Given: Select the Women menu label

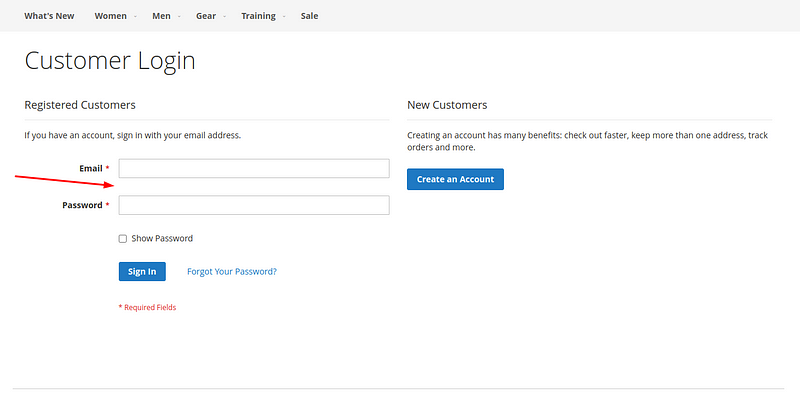Looking at the screenshot, I should pyautogui.click(x=110, y=16).
